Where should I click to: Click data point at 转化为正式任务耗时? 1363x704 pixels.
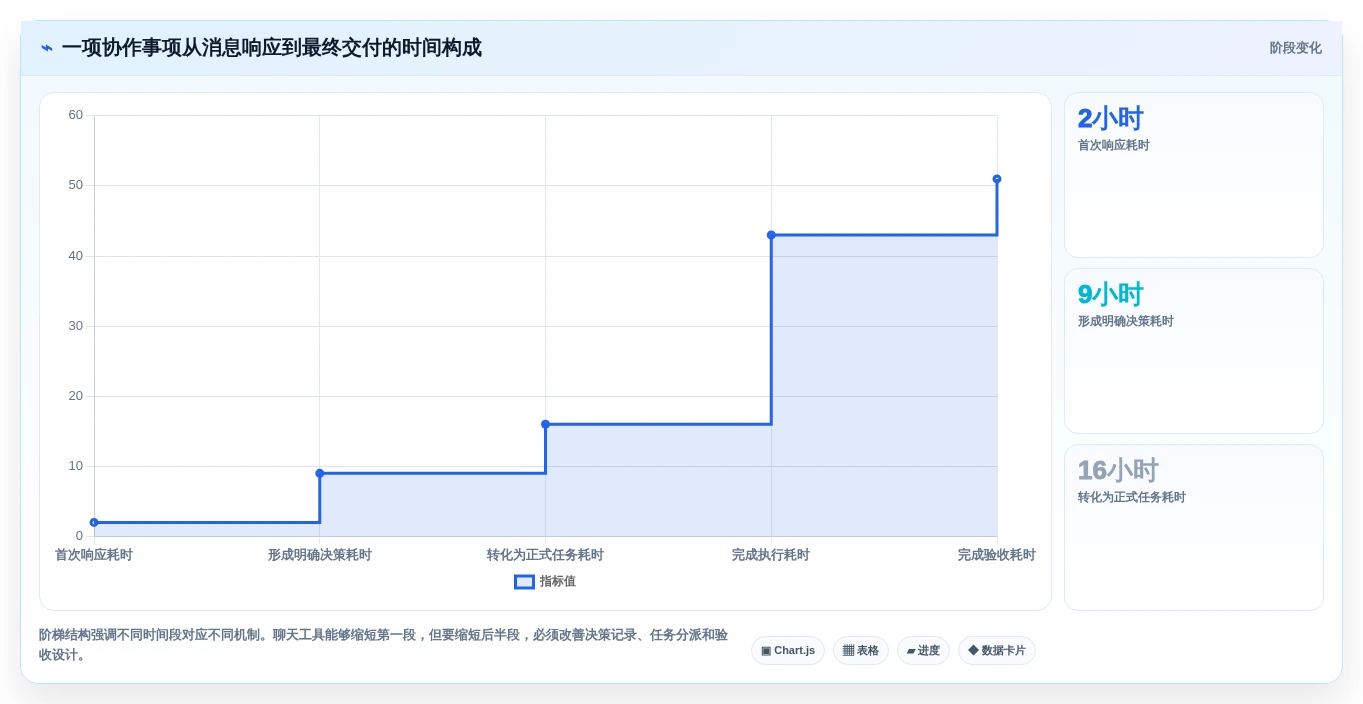(x=545, y=424)
